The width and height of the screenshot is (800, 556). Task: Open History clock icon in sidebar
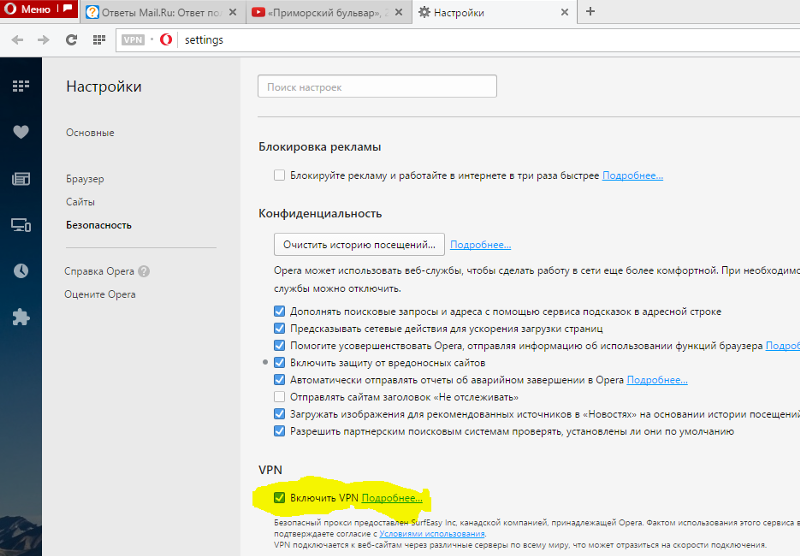21,271
